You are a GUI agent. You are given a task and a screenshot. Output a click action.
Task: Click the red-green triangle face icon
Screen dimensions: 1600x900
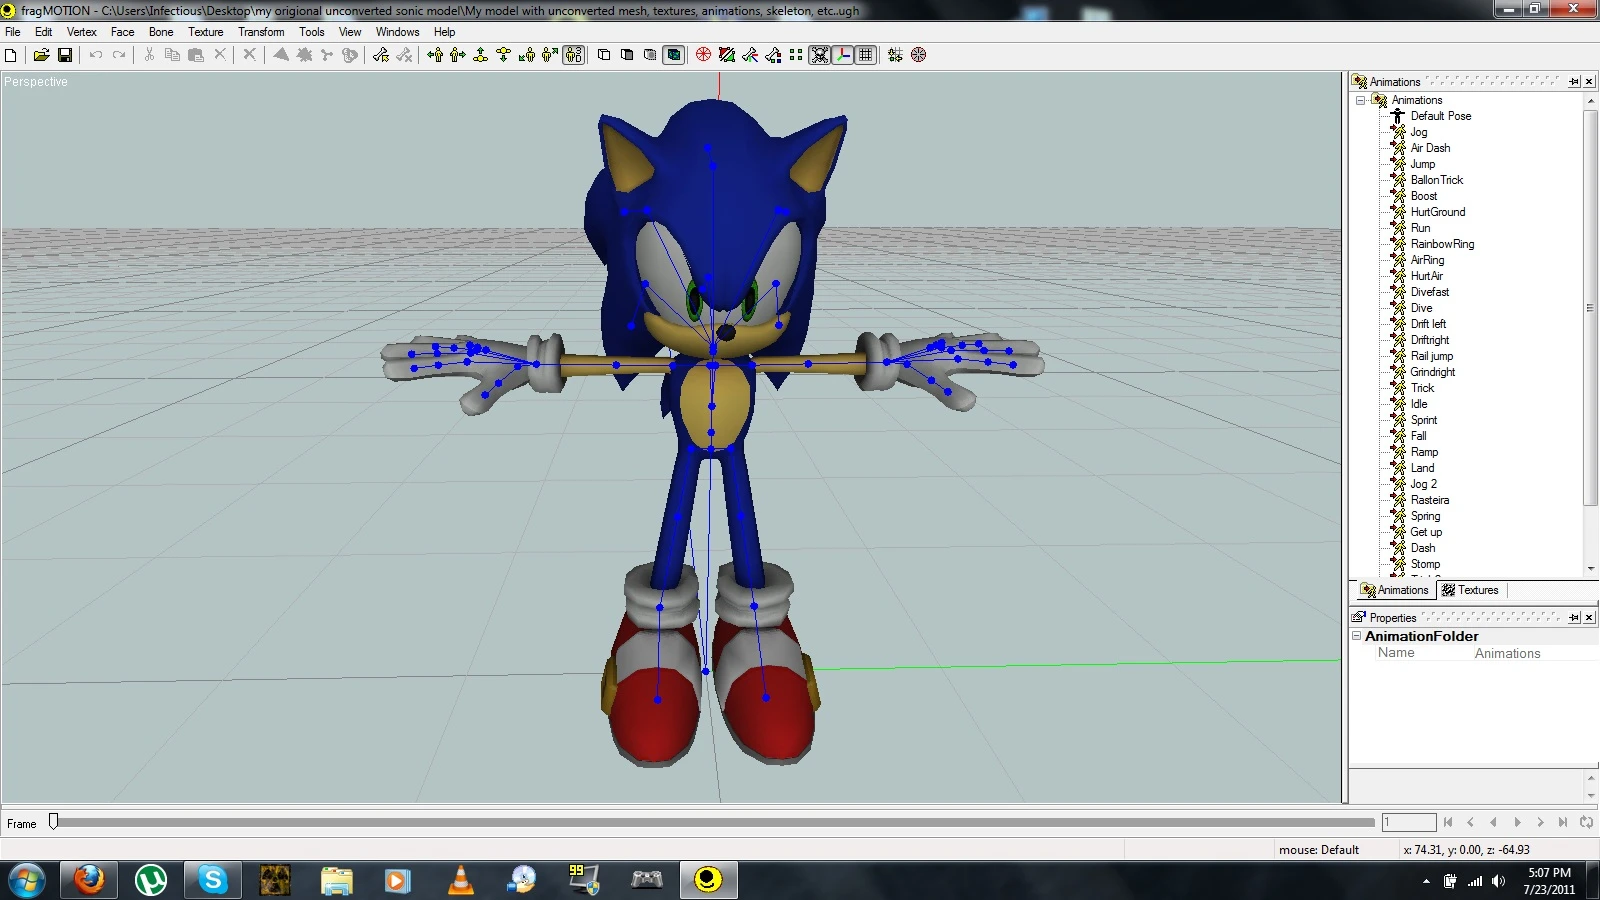click(x=727, y=55)
